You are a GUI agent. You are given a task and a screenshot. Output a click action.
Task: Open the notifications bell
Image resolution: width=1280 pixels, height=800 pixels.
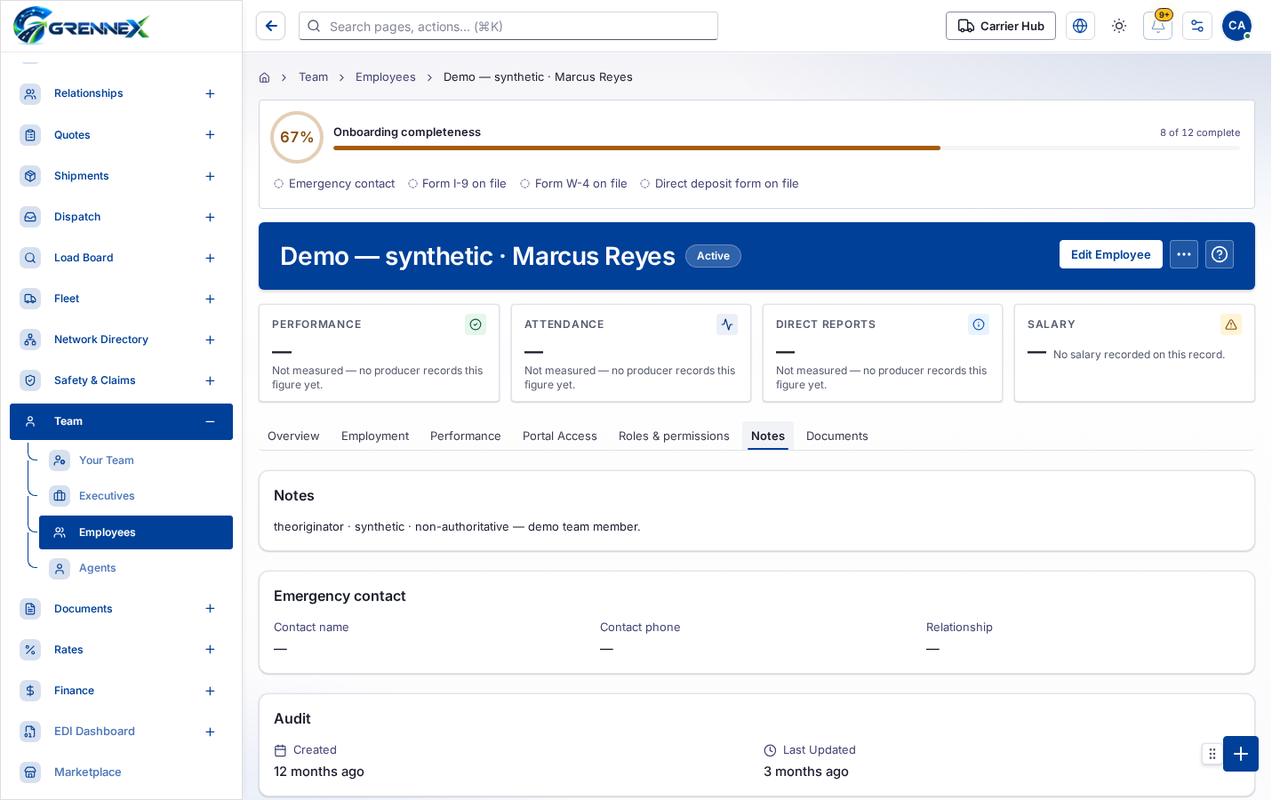point(1158,26)
